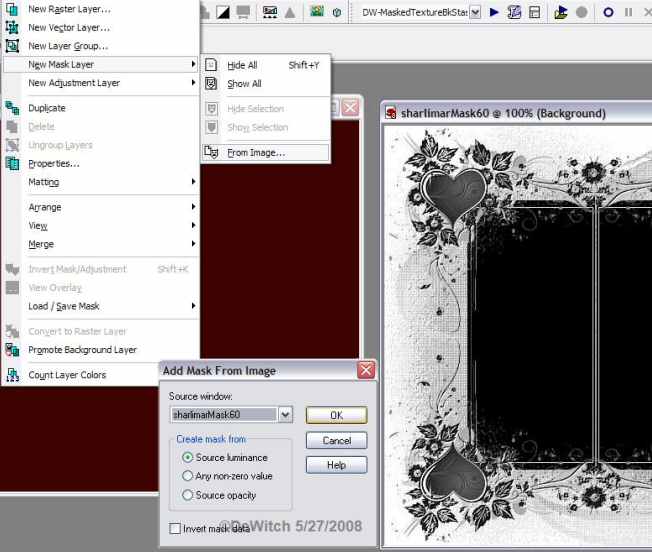Select the Source opacity radio button
This screenshot has height=552, width=652.
pyautogui.click(x=187, y=495)
